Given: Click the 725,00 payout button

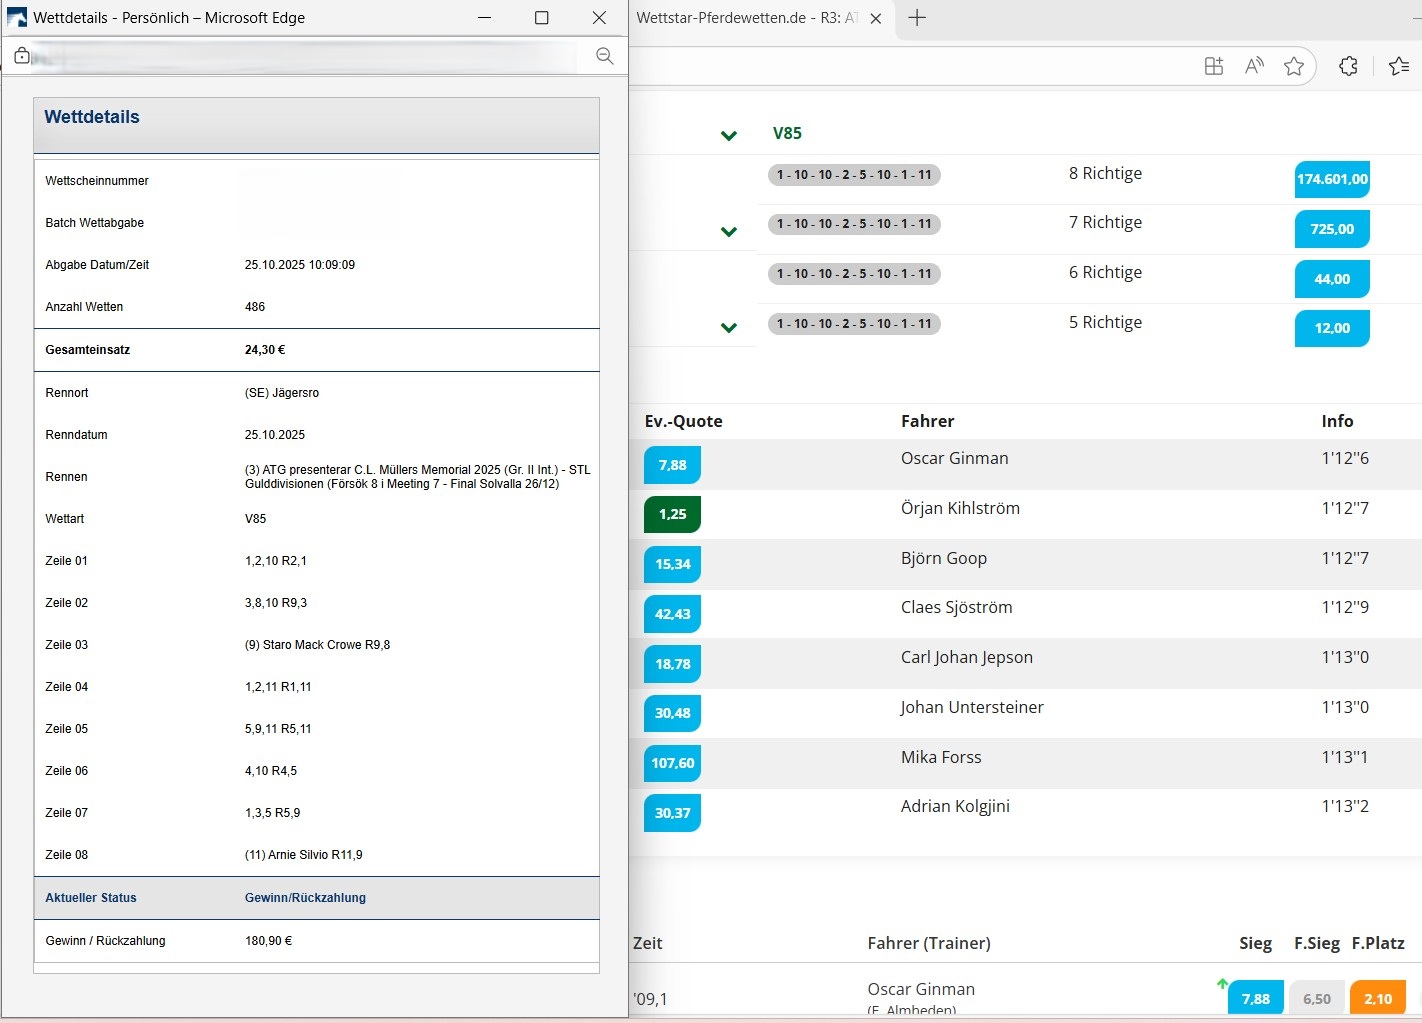Looking at the screenshot, I should tap(1332, 229).
